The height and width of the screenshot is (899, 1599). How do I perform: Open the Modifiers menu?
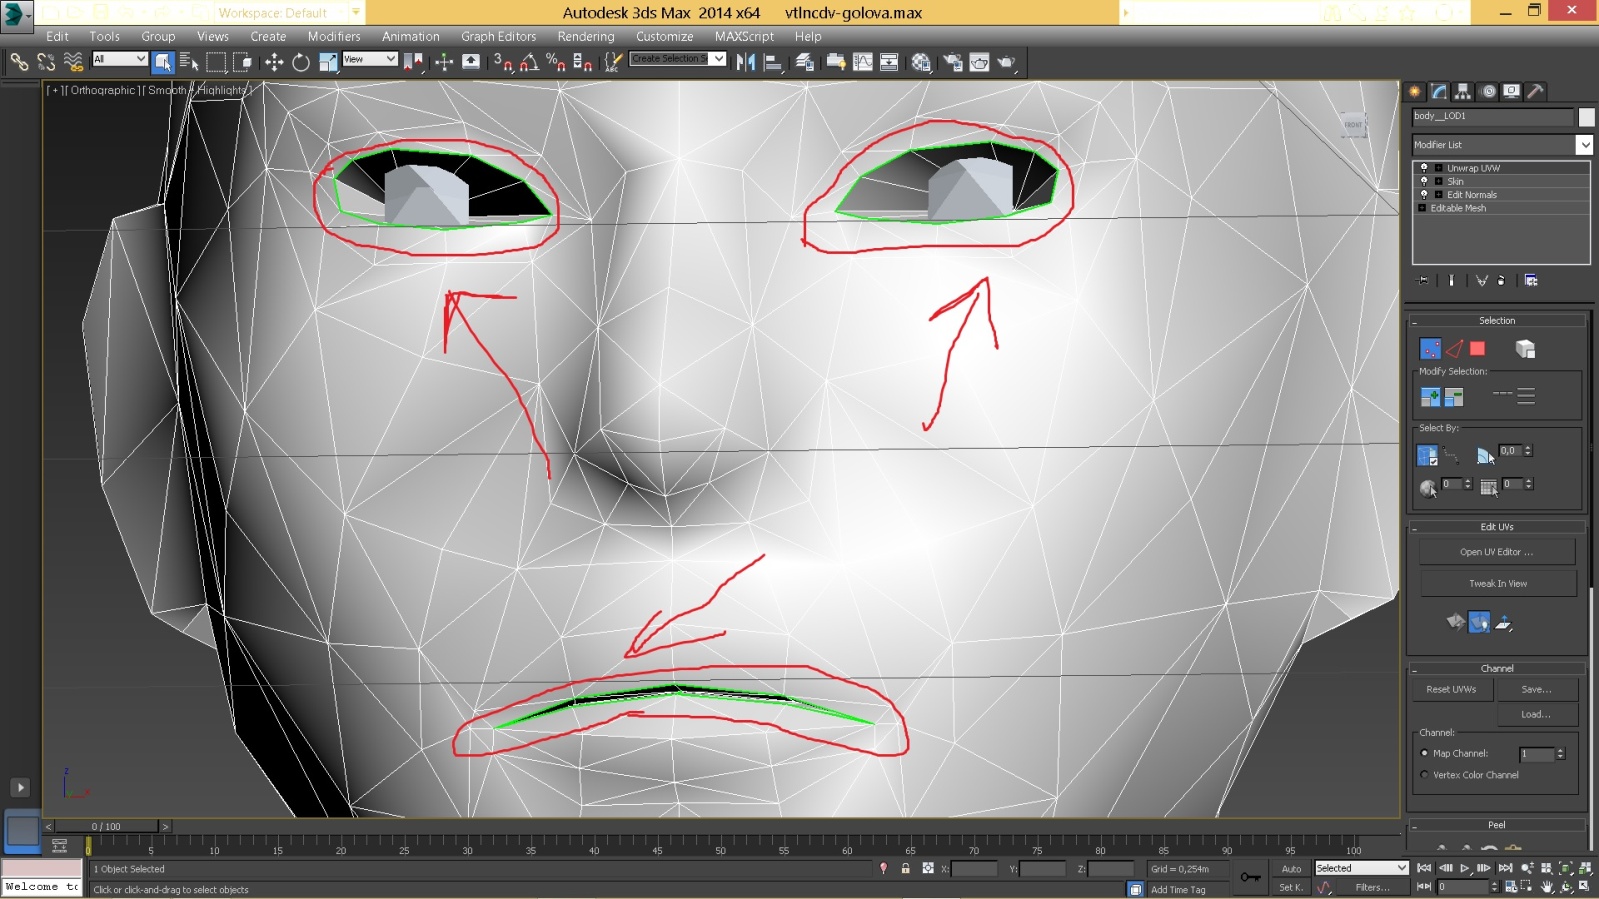pyautogui.click(x=334, y=36)
